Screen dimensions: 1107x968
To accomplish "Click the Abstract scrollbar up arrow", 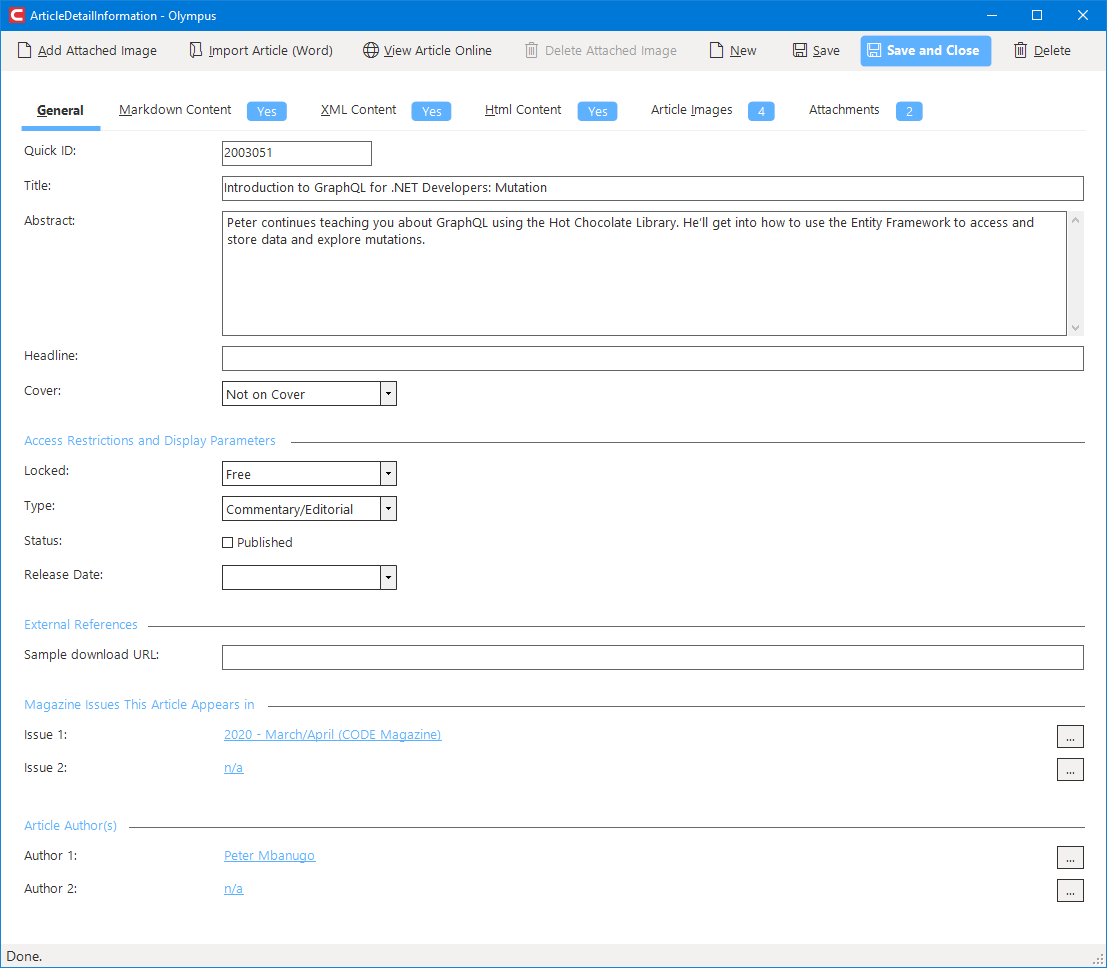I will (x=1075, y=220).
